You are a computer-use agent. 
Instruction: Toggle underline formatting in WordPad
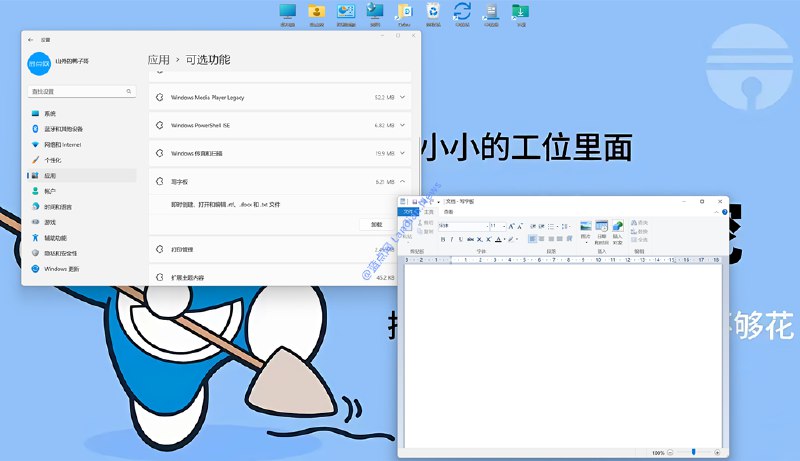tap(461, 239)
